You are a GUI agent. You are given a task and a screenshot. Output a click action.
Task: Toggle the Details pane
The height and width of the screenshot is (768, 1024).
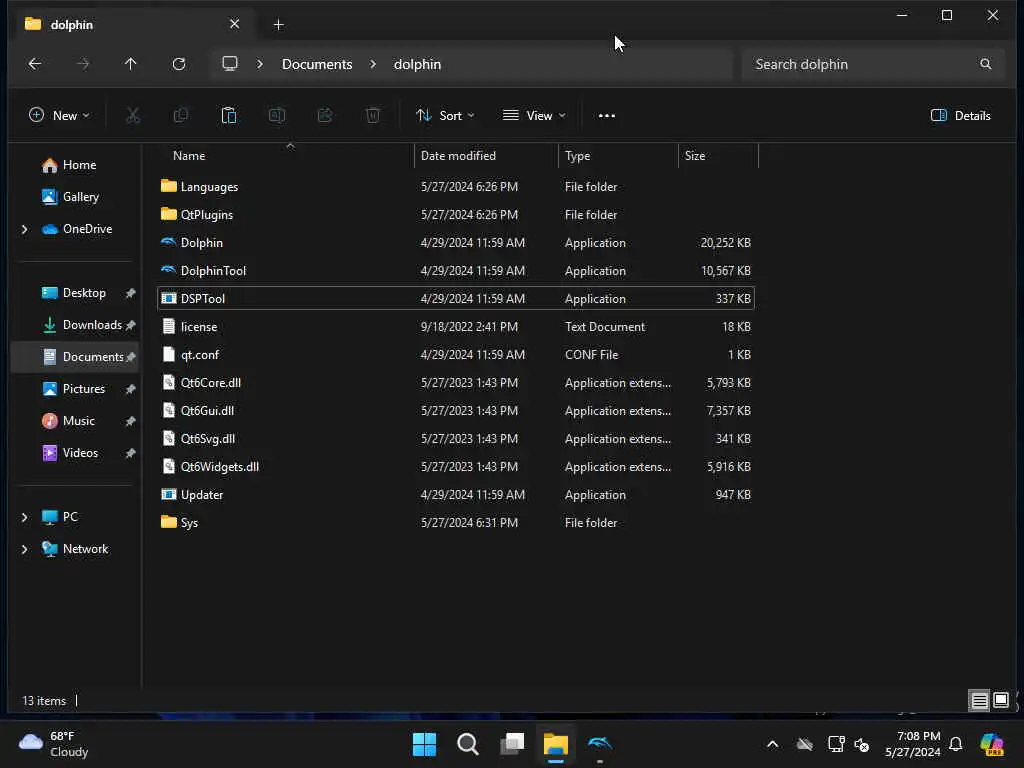click(x=961, y=116)
